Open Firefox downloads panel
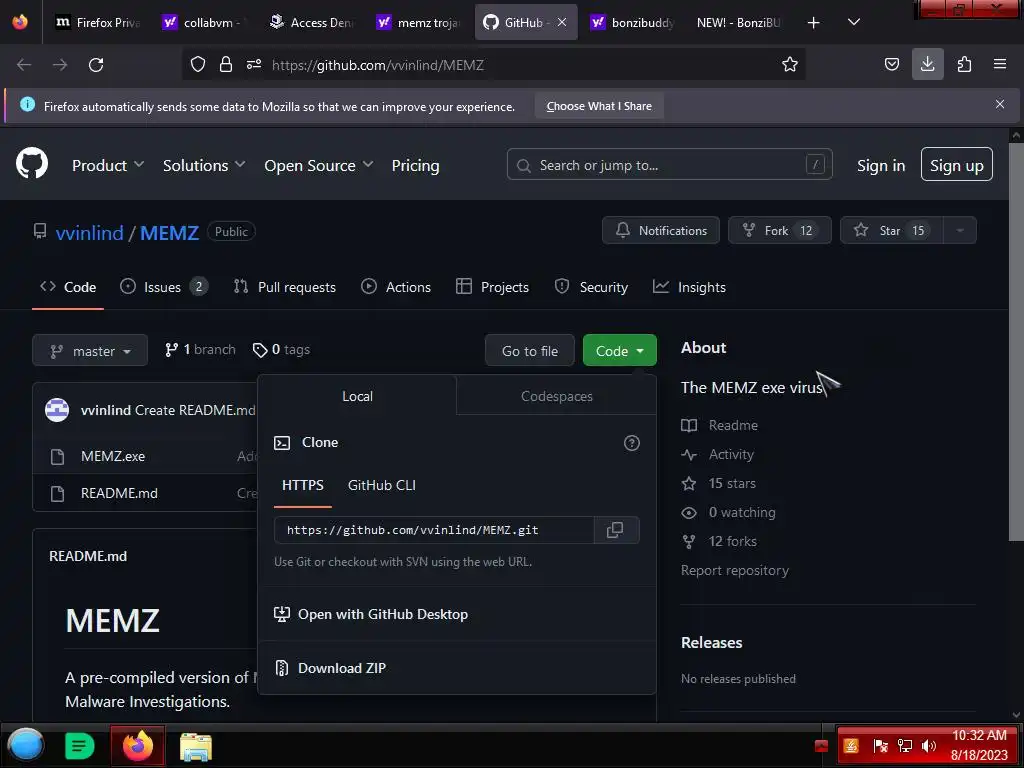Image resolution: width=1024 pixels, height=768 pixels. pos(927,64)
